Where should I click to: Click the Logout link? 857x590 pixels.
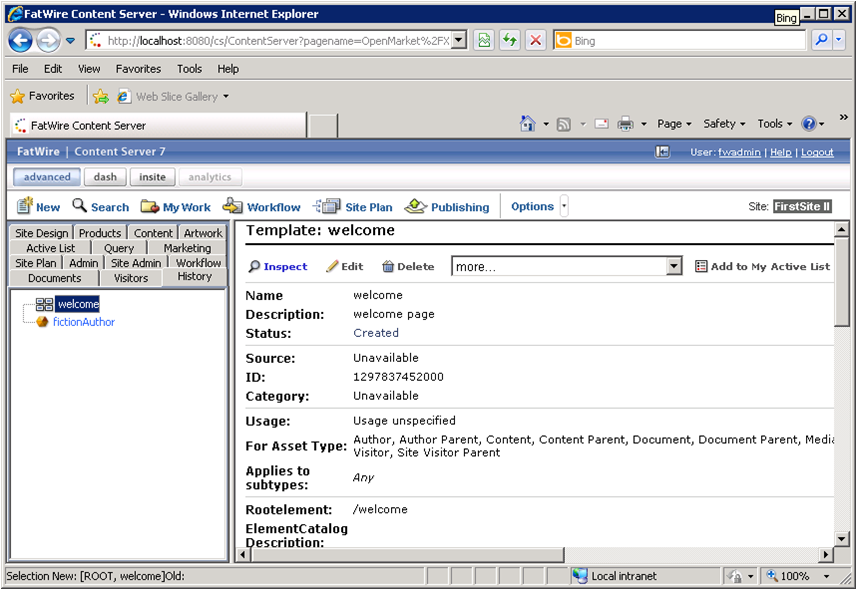coord(817,153)
